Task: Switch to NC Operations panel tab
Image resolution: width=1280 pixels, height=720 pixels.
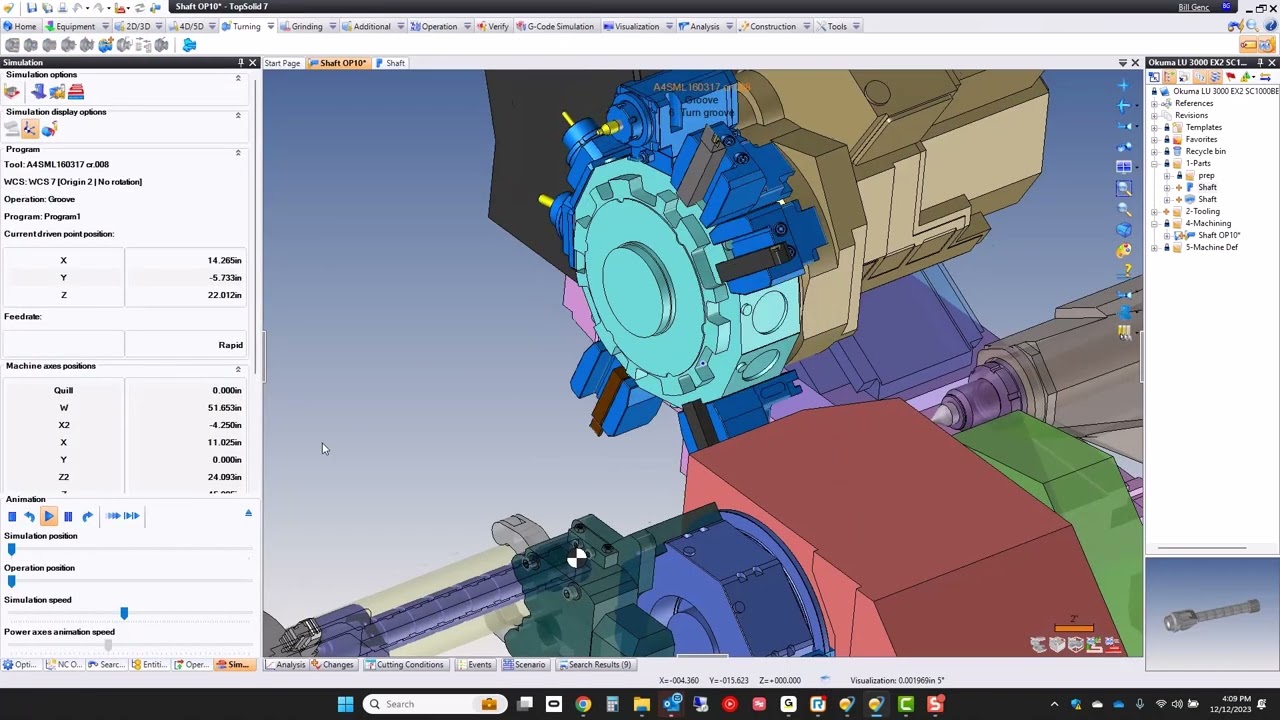Action: (x=63, y=664)
